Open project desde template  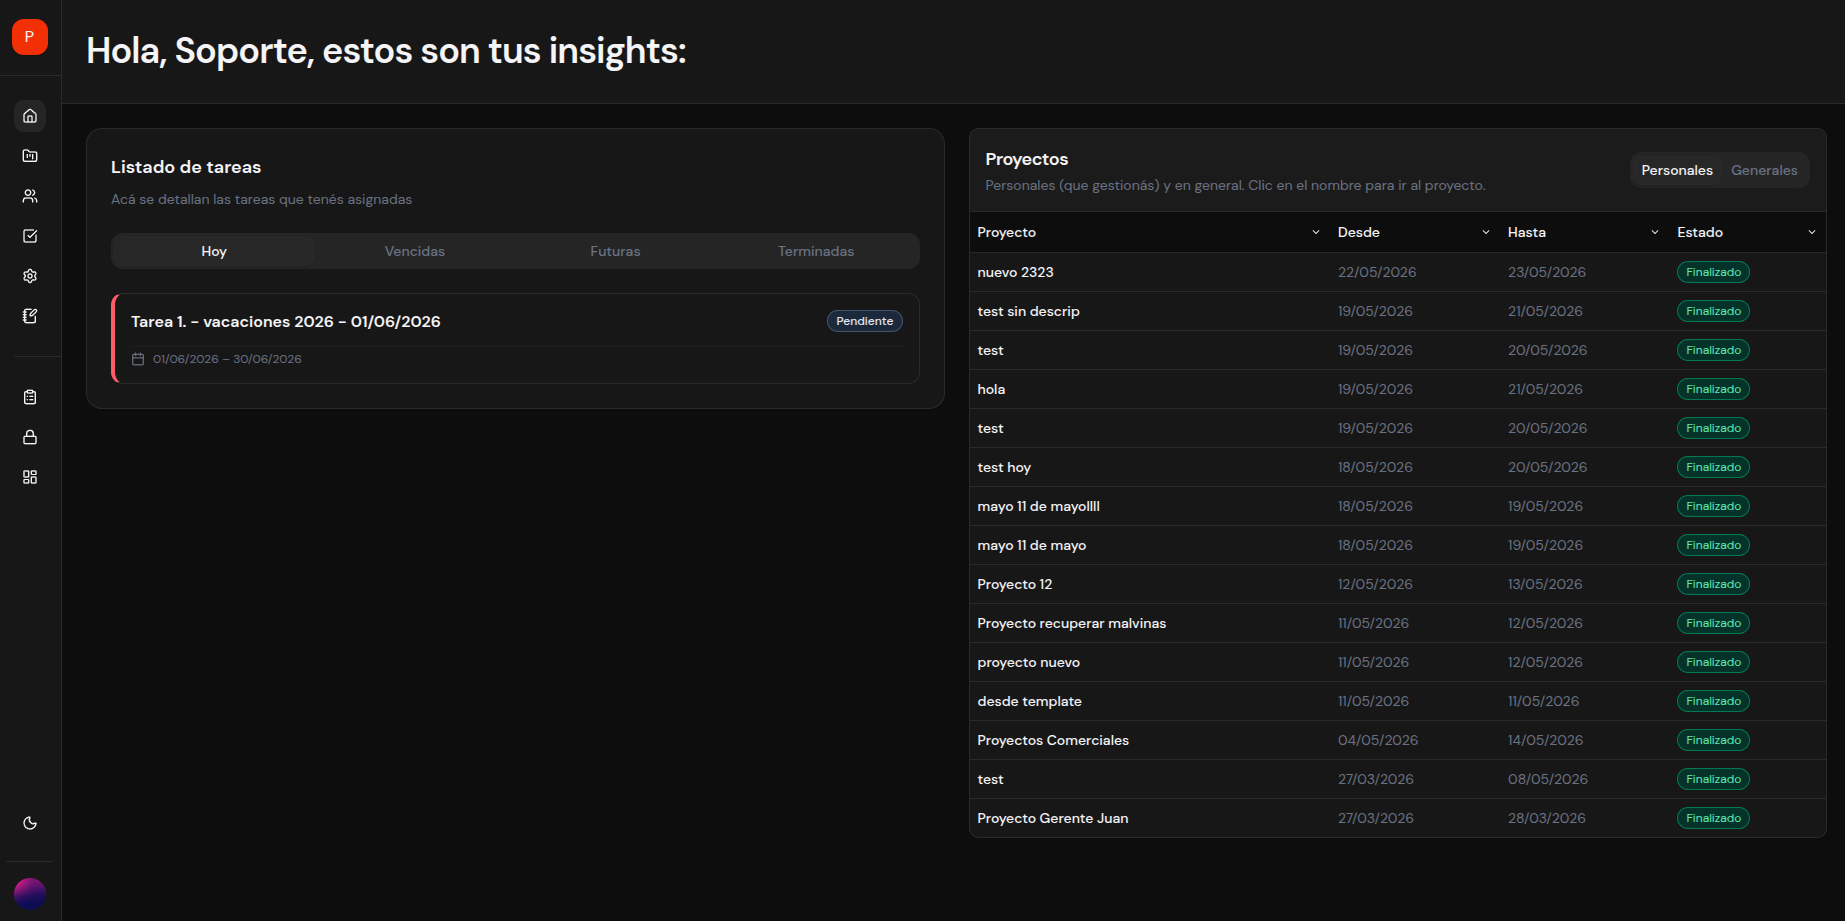pos(1030,701)
